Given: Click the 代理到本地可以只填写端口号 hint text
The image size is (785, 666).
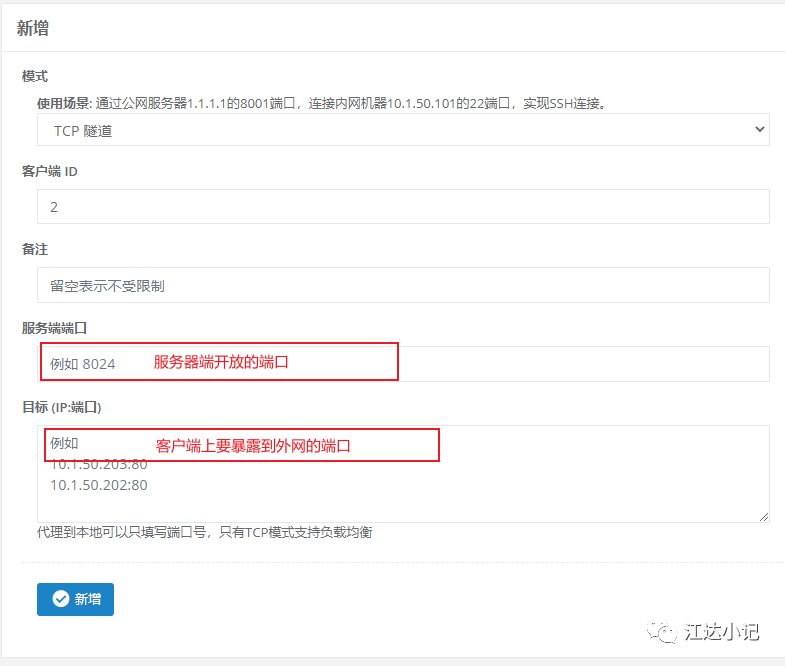Looking at the screenshot, I should point(204,532).
